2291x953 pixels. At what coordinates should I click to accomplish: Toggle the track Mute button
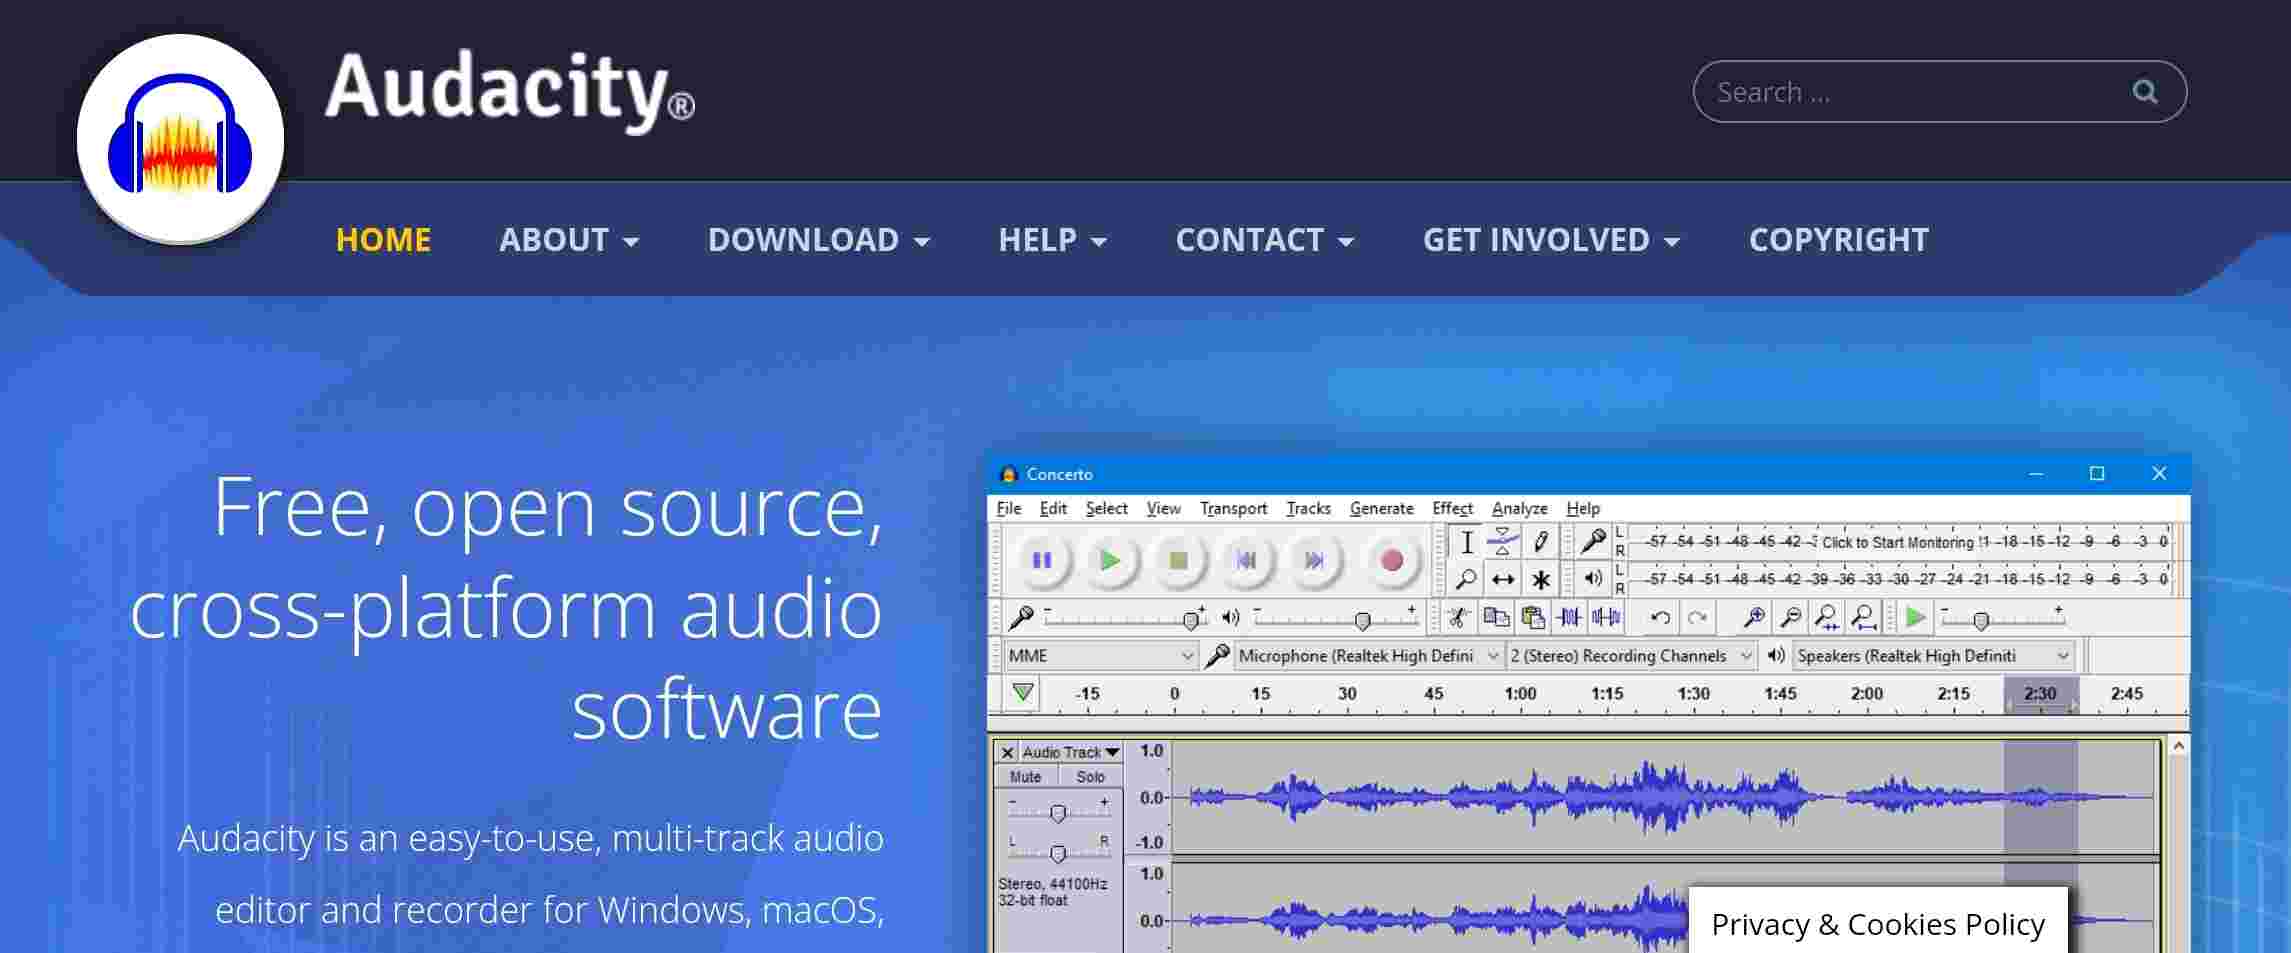pyautogui.click(x=1025, y=777)
